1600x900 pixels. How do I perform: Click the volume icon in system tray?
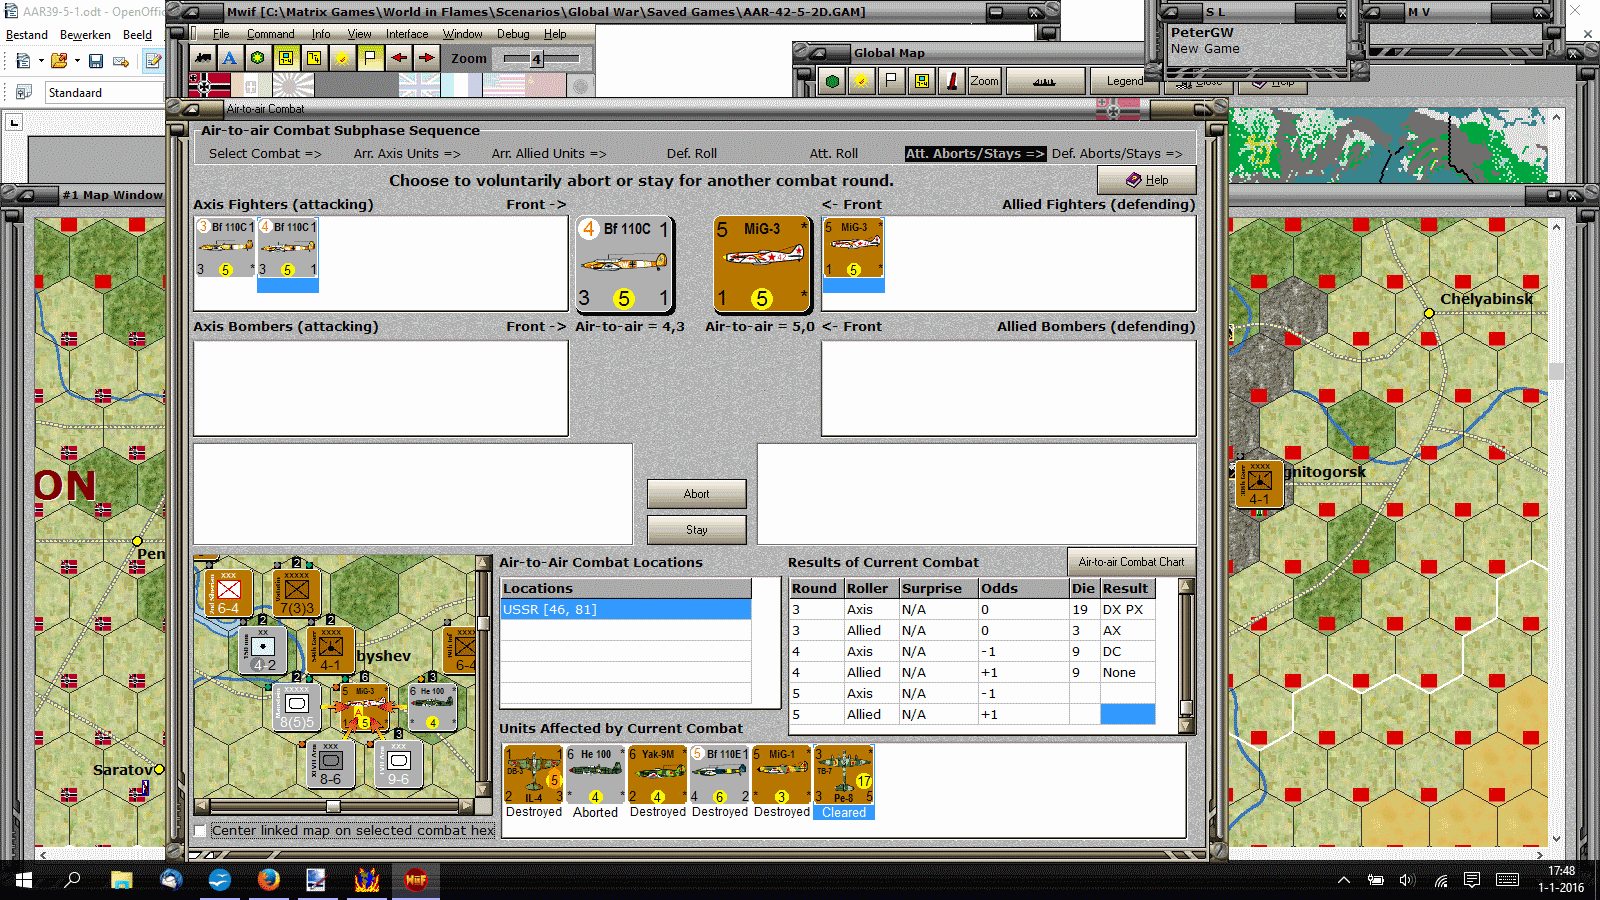pyautogui.click(x=1407, y=880)
